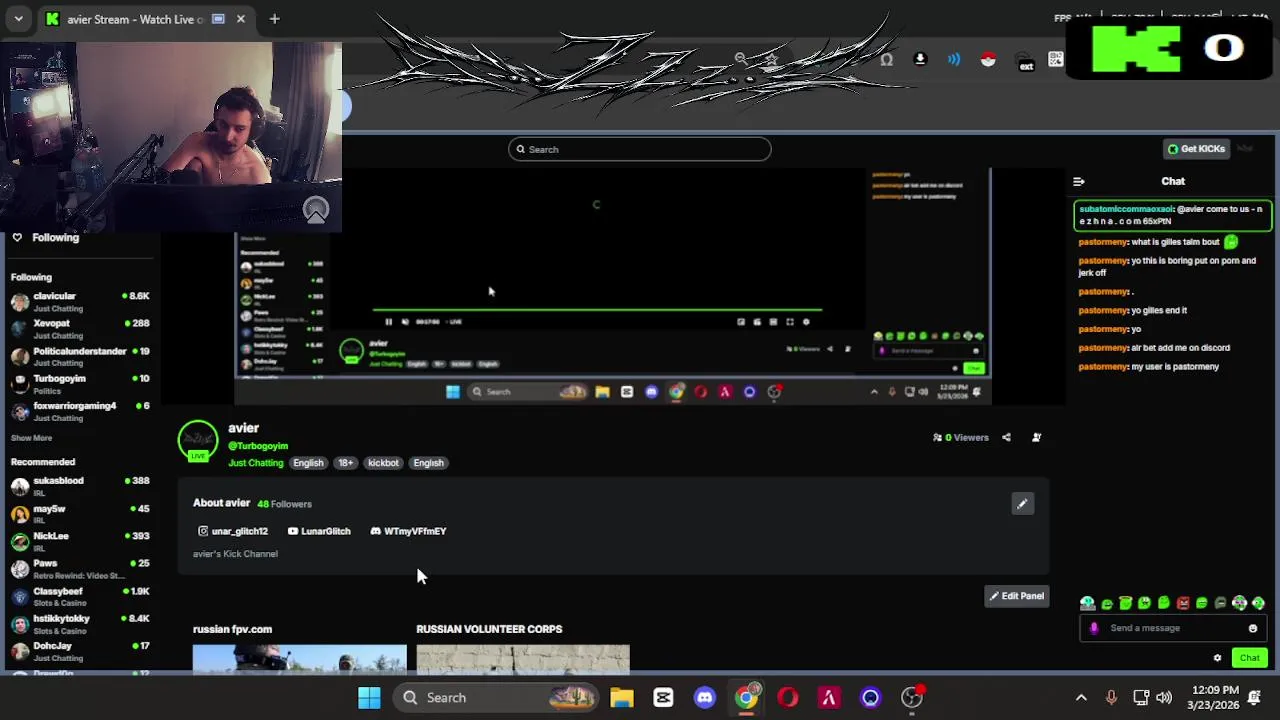Screen dimensions: 1280x720
Task: Open Turbogoyim channel in sidebar
Action: 80,384
